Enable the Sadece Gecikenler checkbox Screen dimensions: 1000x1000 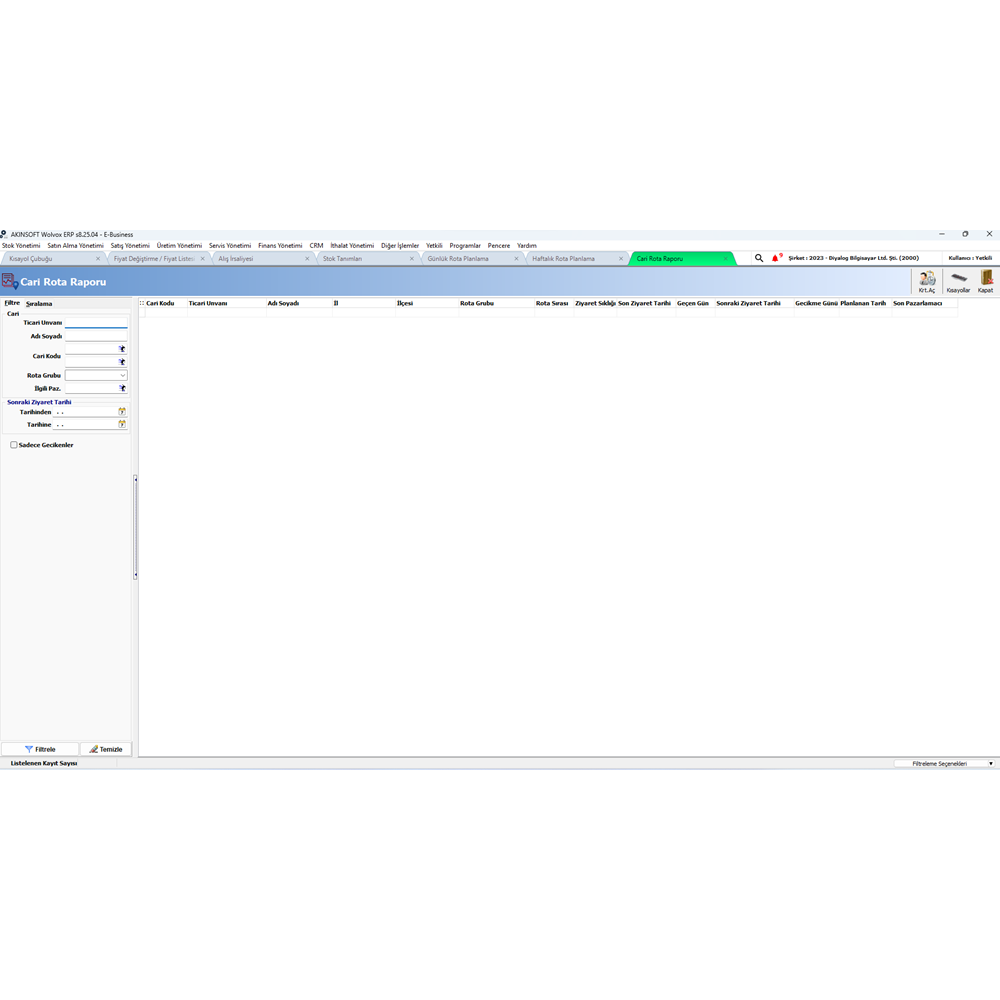click(13, 445)
